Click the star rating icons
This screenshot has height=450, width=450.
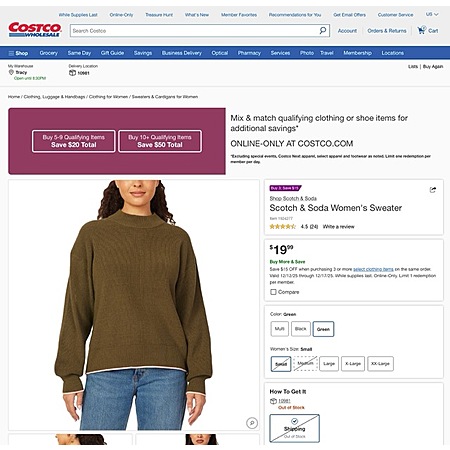coord(283,227)
